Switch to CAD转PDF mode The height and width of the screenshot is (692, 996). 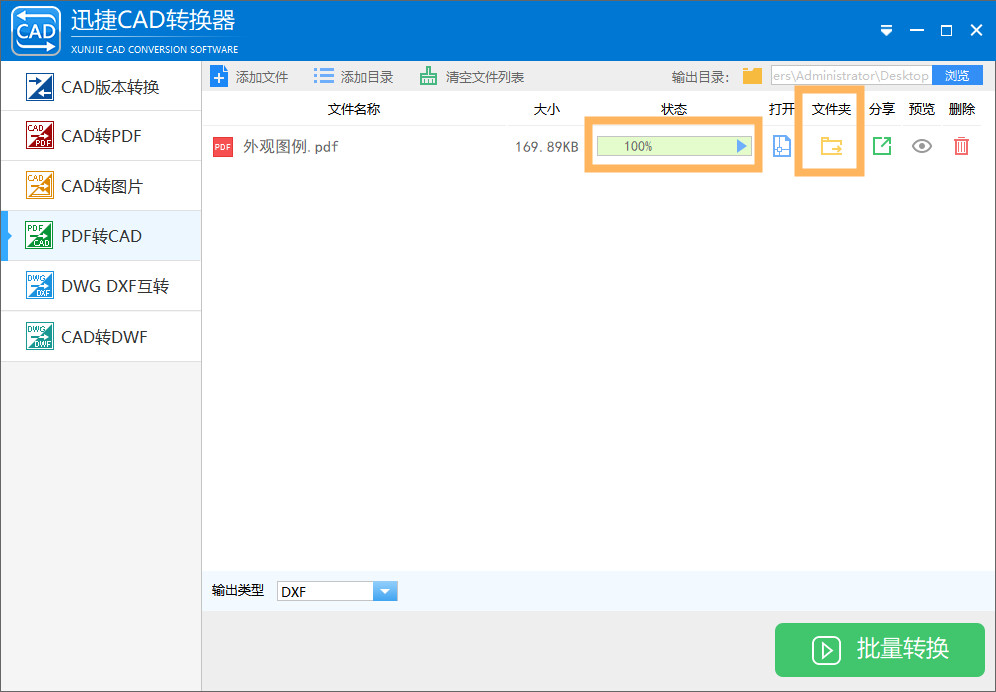101,136
